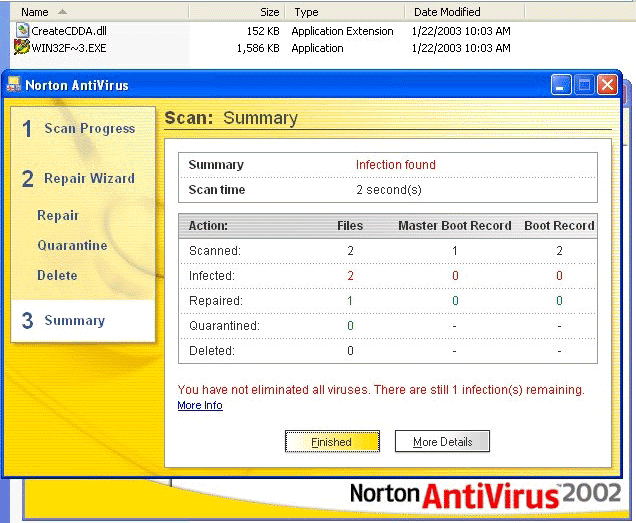
Task: Go to the Scan Progress step
Action: (x=88, y=129)
